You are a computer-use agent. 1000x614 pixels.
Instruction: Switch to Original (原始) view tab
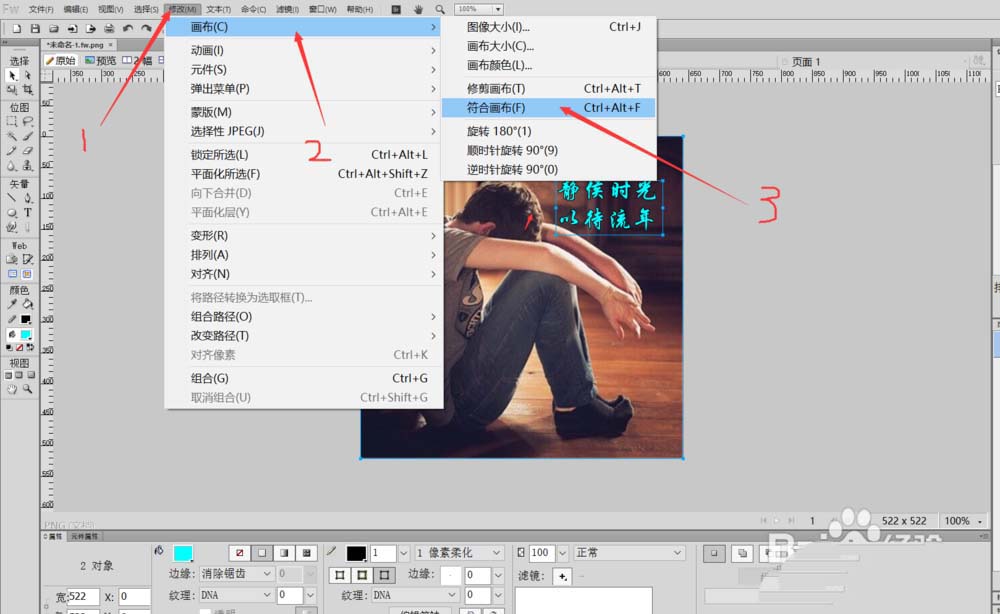coord(61,61)
